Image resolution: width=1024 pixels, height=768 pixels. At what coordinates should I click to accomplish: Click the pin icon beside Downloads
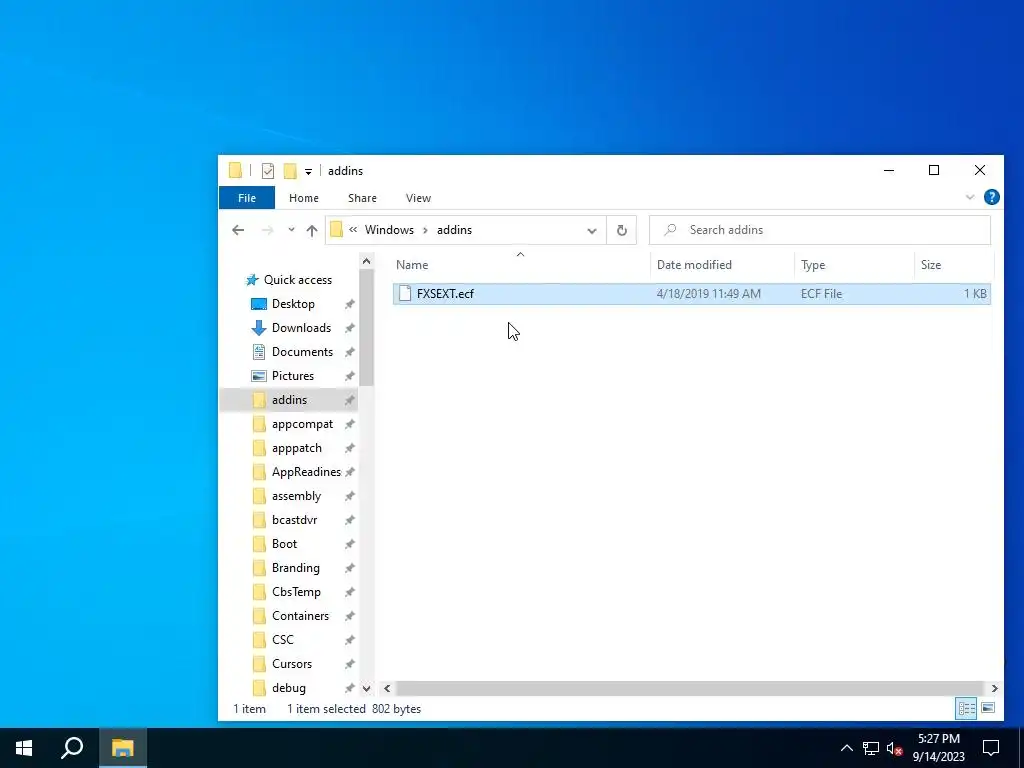tap(349, 328)
